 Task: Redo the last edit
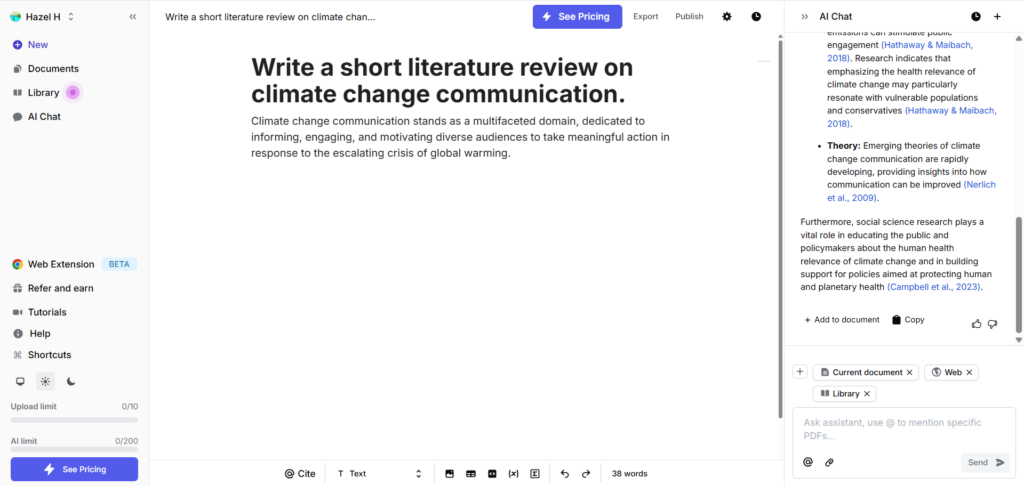586,474
